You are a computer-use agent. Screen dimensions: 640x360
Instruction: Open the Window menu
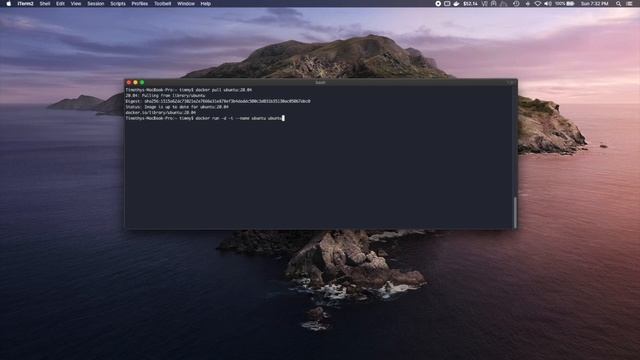click(186, 4)
